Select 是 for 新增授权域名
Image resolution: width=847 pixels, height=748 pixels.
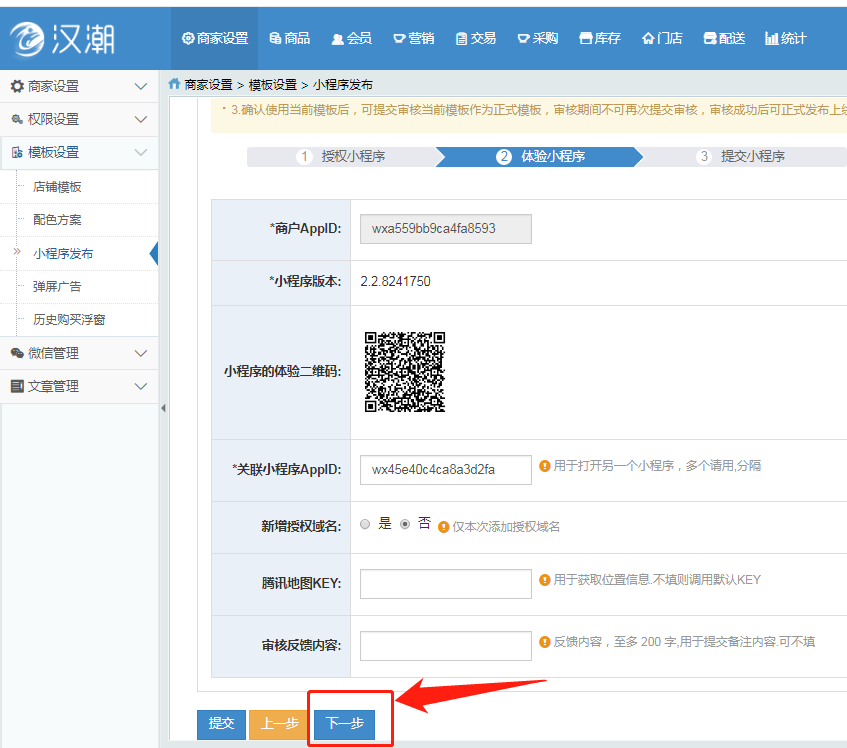(365, 524)
